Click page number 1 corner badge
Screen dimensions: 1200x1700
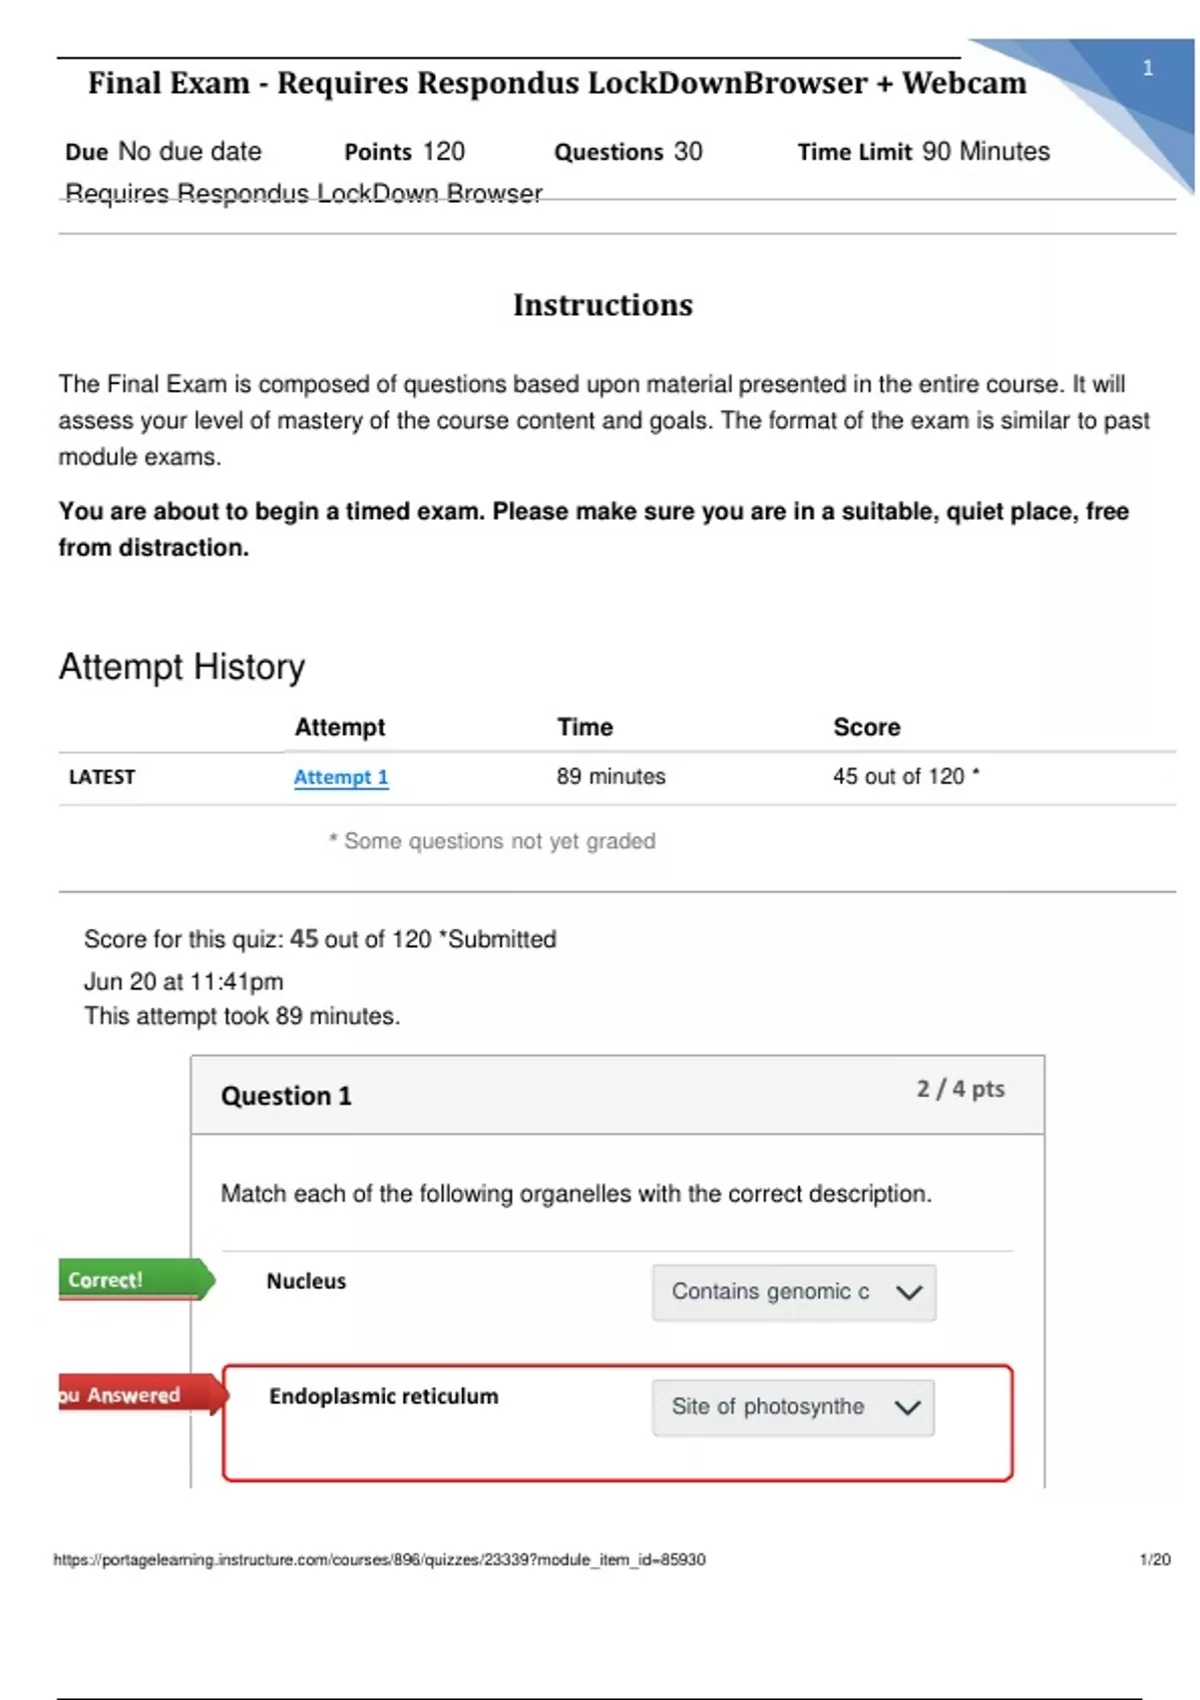(x=1148, y=69)
